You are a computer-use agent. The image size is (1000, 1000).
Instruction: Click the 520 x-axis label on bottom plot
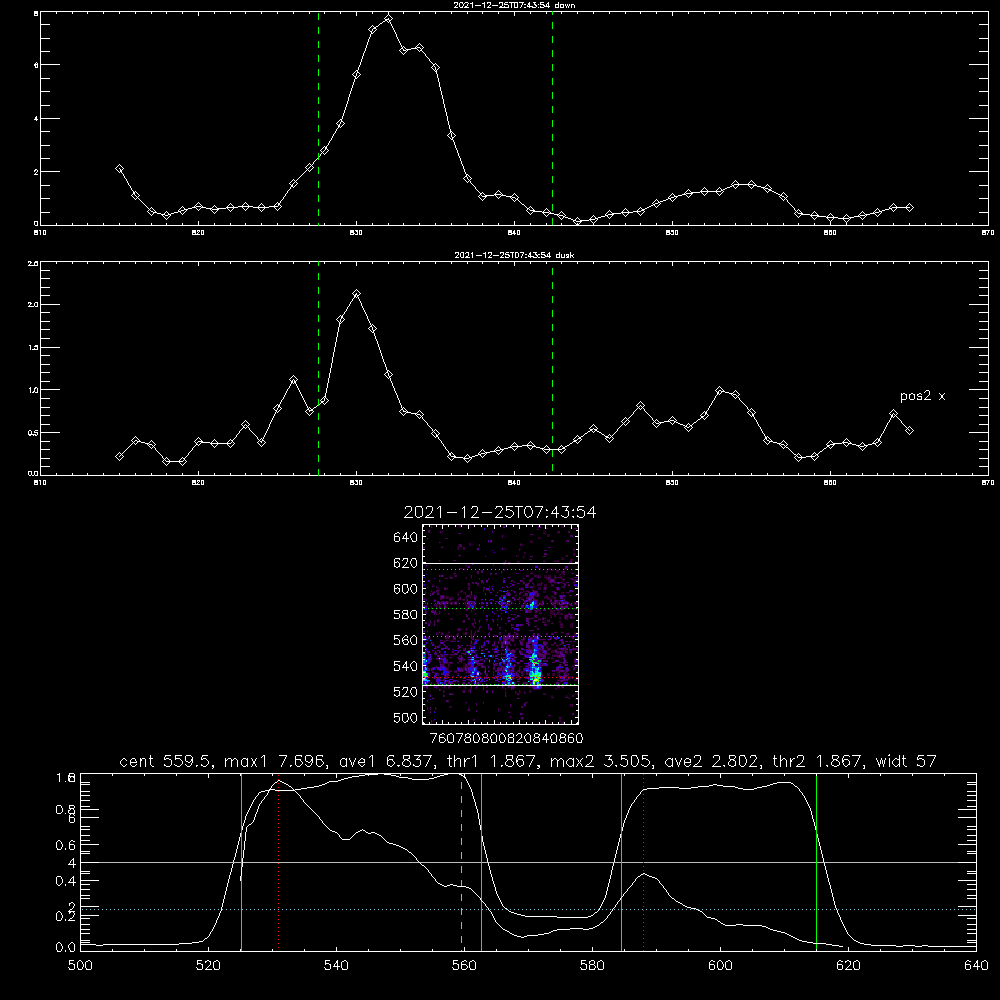(208, 966)
